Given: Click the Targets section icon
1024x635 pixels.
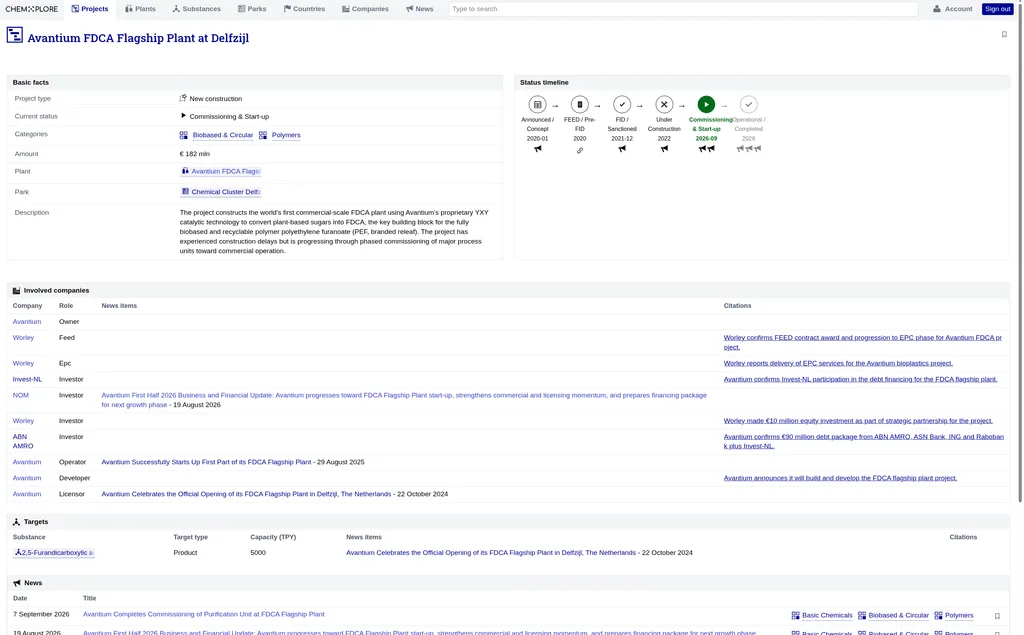Looking at the screenshot, I should 16,522.
